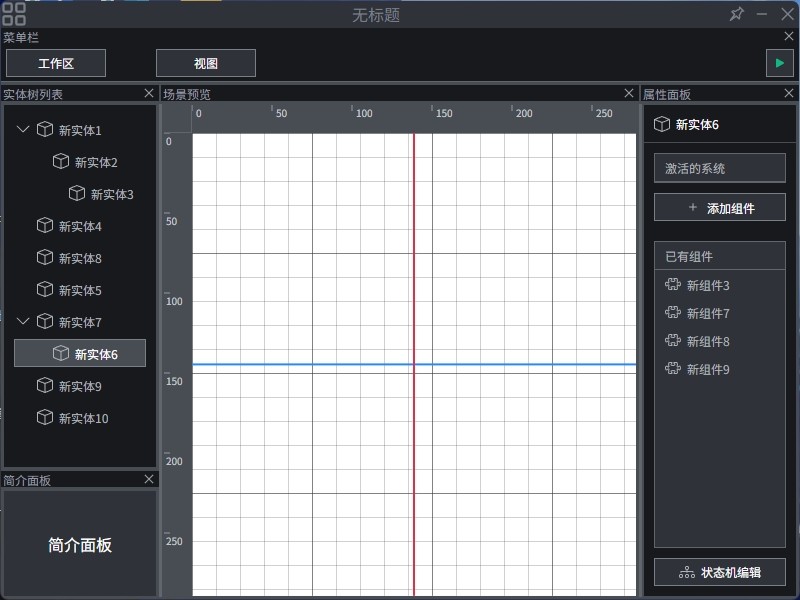This screenshot has width=800, height=600.
Task: Click the green play button
Action: (x=780, y=63)
